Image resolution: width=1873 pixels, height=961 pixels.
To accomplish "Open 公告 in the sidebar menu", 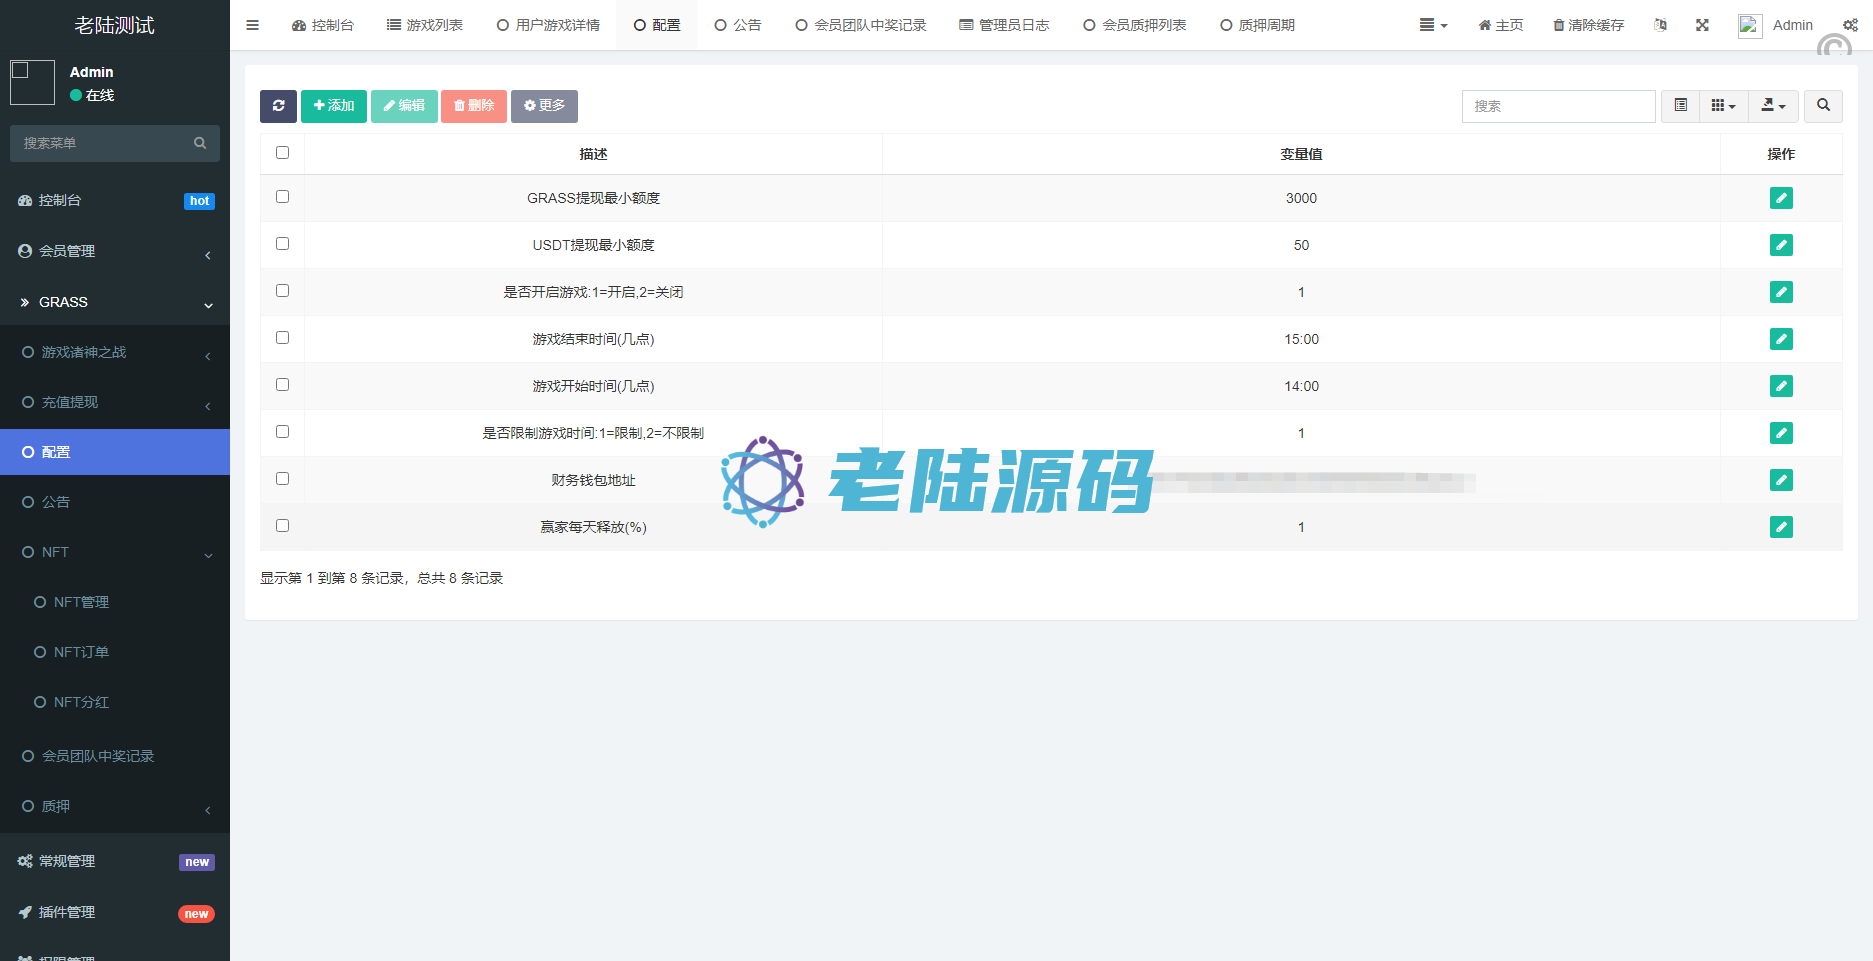I will click(56, 502).
